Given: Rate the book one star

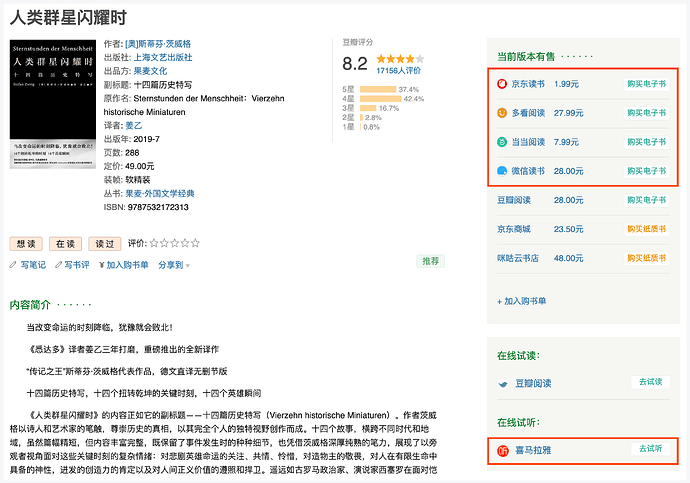Looking at the screenshot, I should coord(154,243).
